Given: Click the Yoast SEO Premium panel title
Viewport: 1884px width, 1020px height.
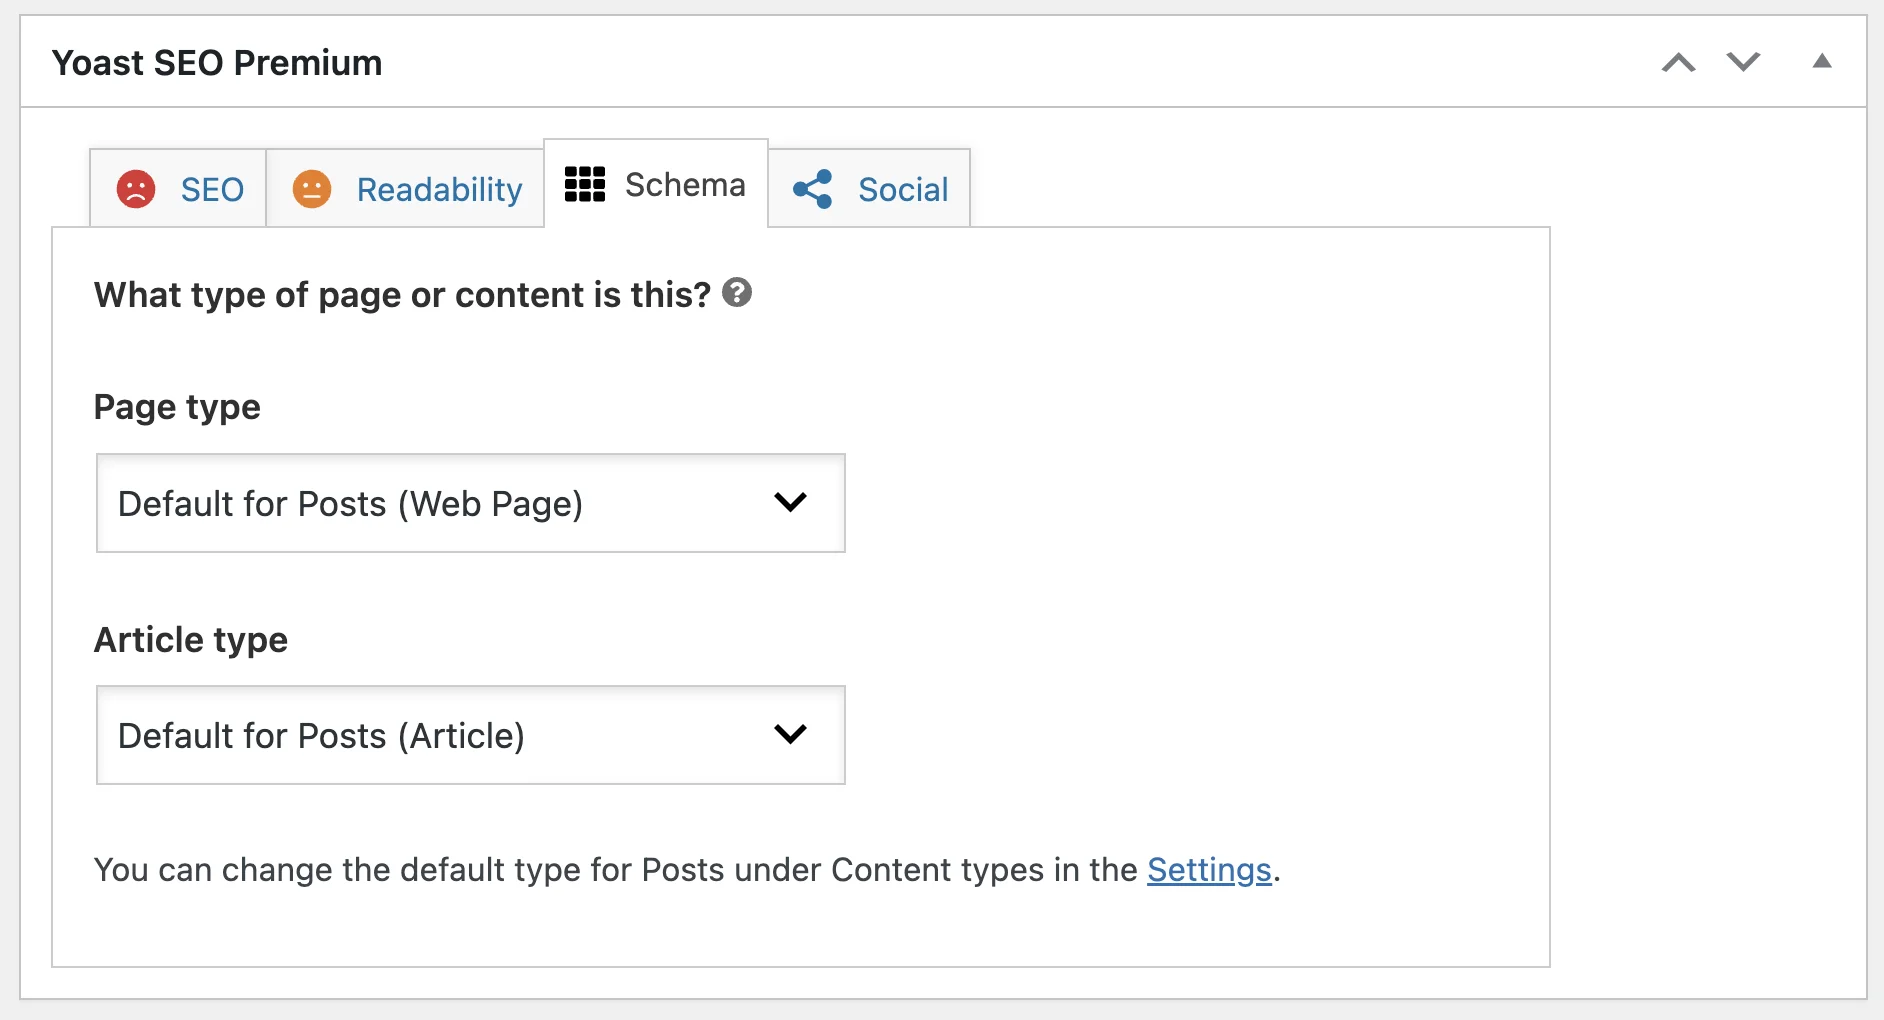Looking at the screenshot, I should 217,63.
